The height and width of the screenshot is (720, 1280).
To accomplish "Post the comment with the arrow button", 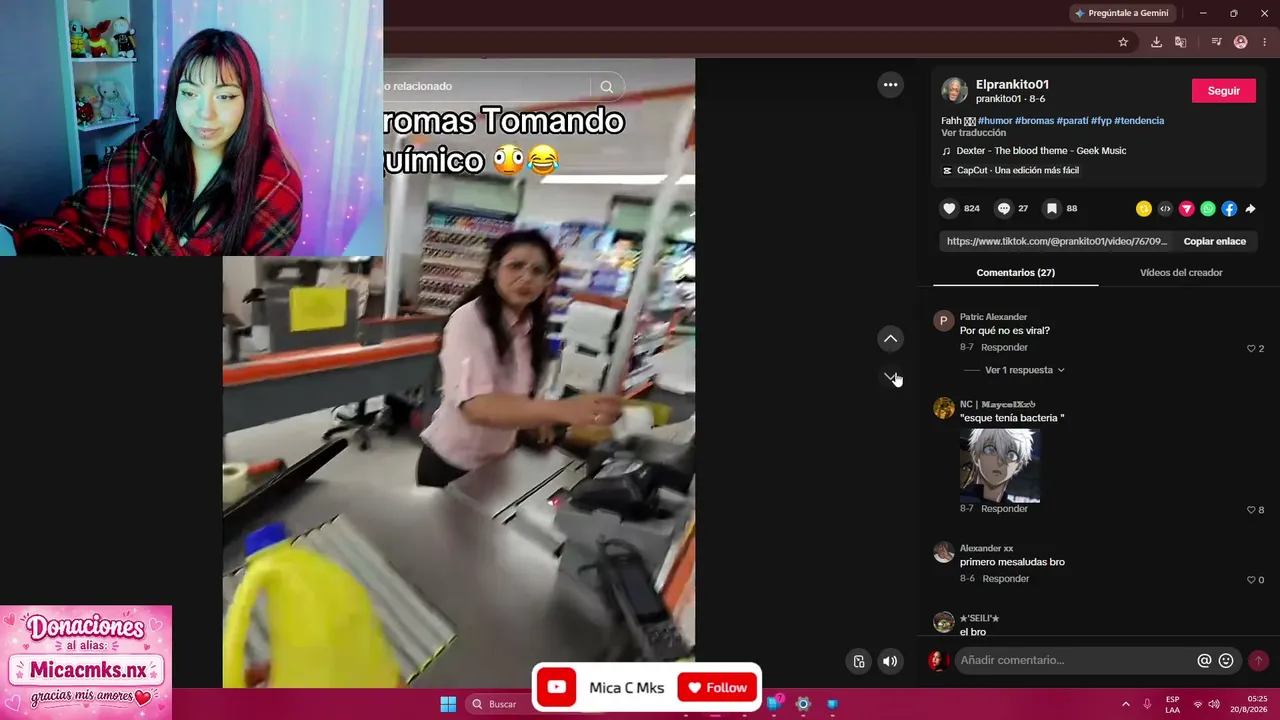I will pyautogui.click(x=1258, y=661).
